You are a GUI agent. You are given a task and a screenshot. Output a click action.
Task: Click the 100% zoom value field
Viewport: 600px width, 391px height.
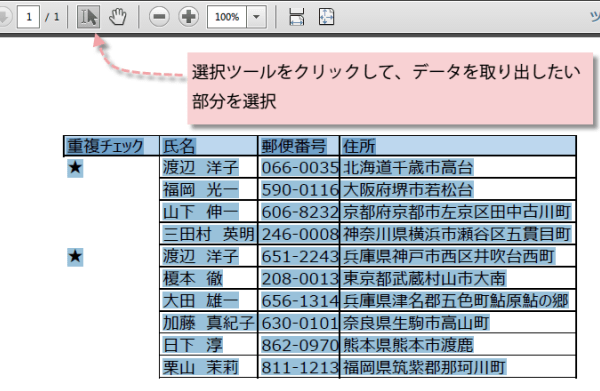coord(227,17)
